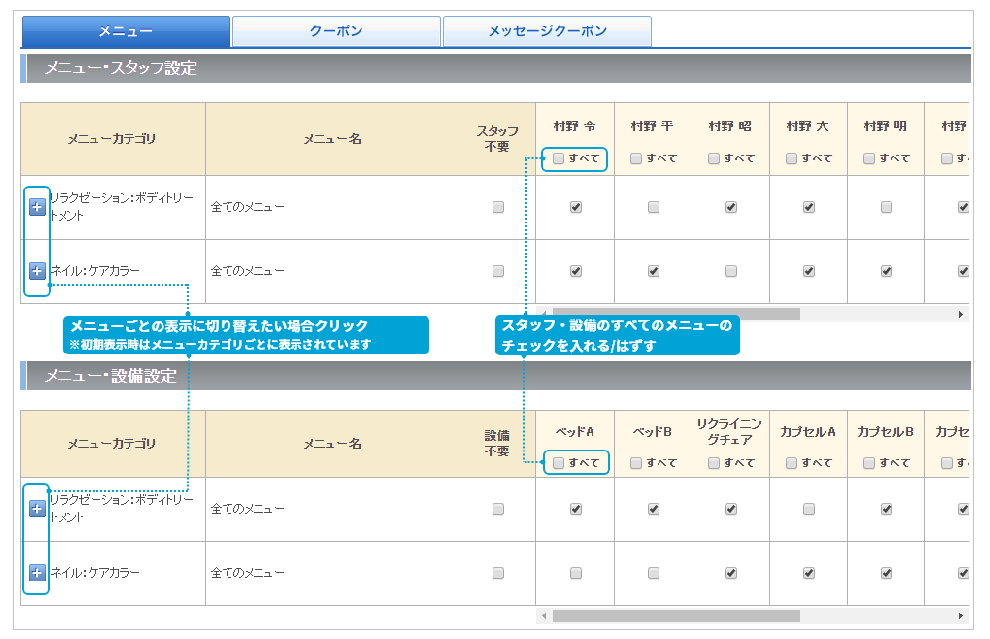Open the メッセージクーポン tab
The image size is (990, 639).
(x=548, y=31)
